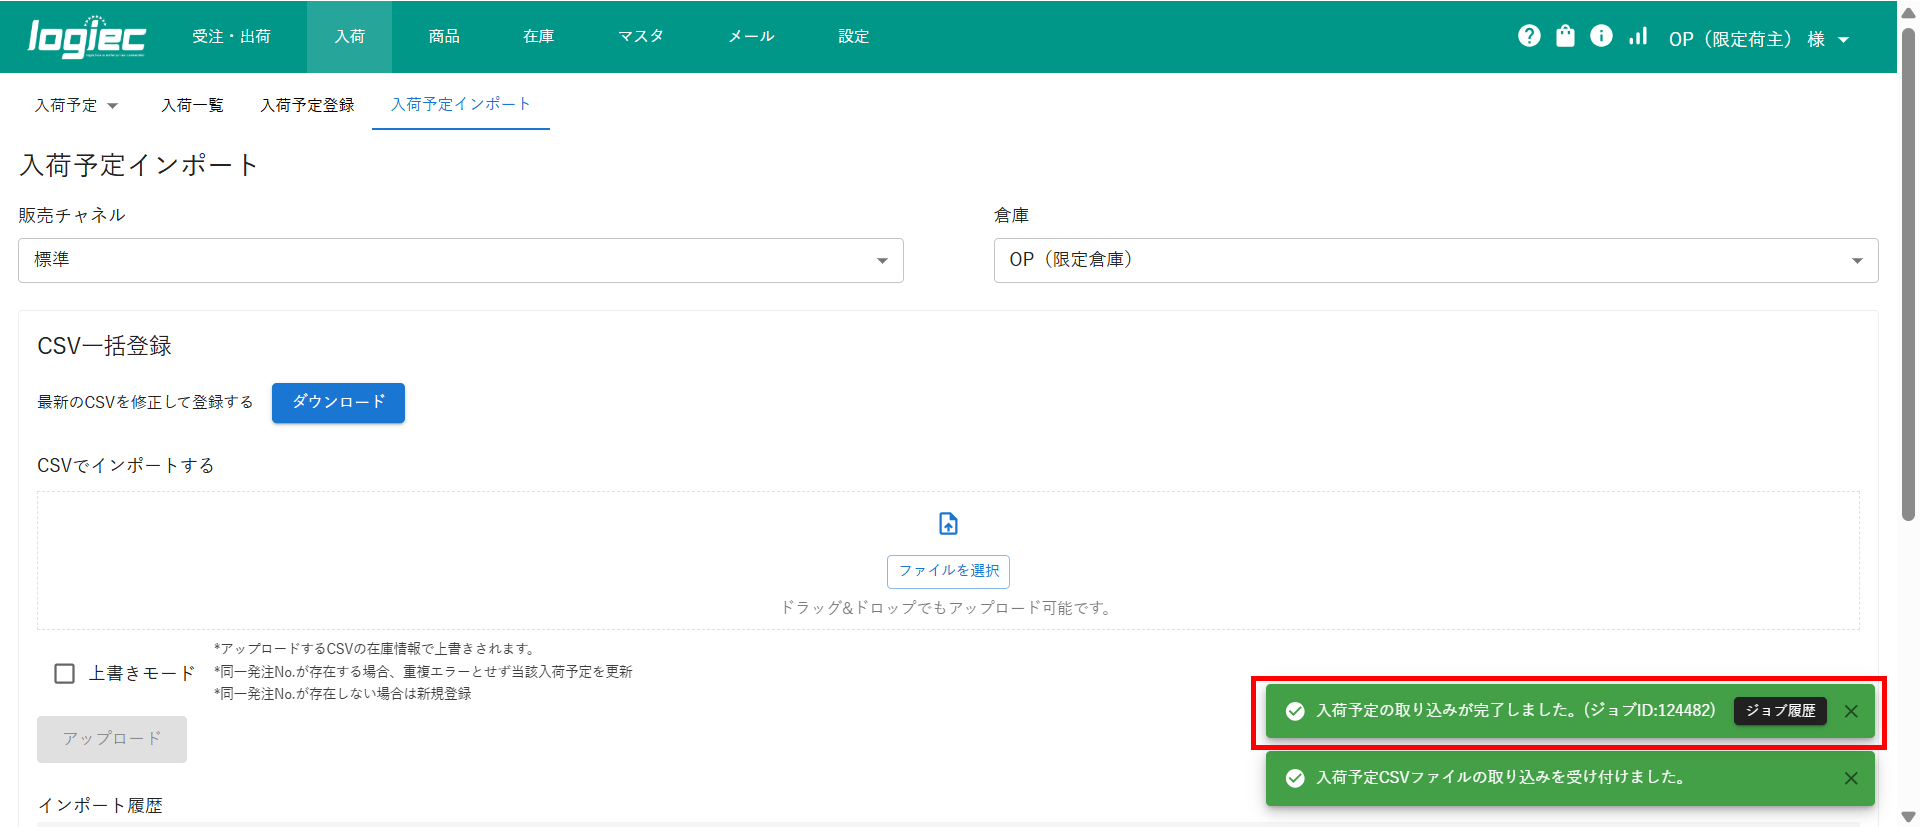The height and width of the screenshot is (827, 1920).
Task: Switch to the 入荷一覧 tab
Action: point(192,105)
